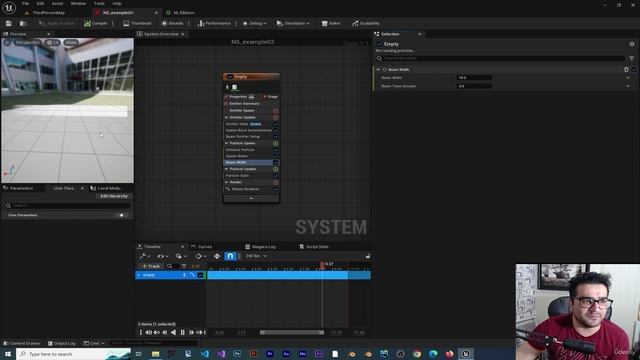Open the Asset menu
Image resolution: width=640 pixels, height=360 pixels.
coord(58,3)
